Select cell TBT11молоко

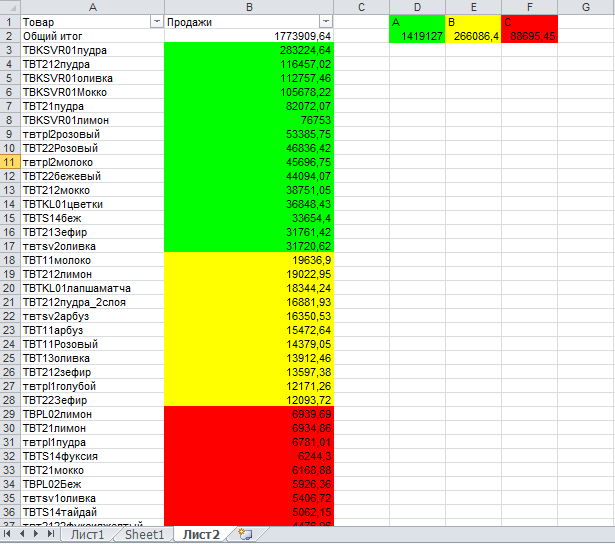92,260
